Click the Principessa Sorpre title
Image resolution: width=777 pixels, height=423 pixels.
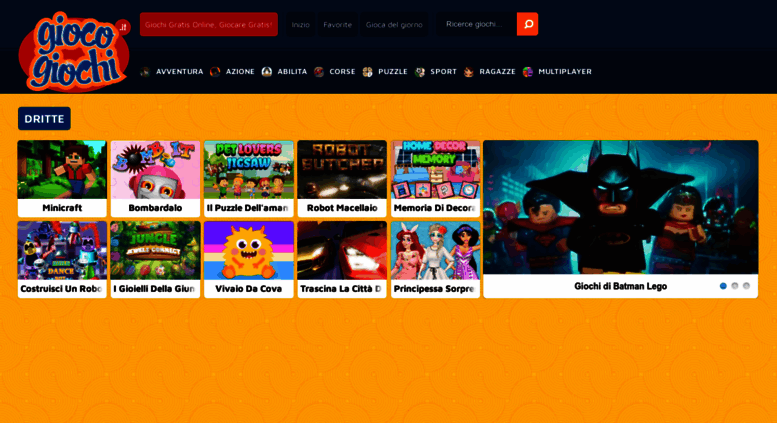click(434, 289)
